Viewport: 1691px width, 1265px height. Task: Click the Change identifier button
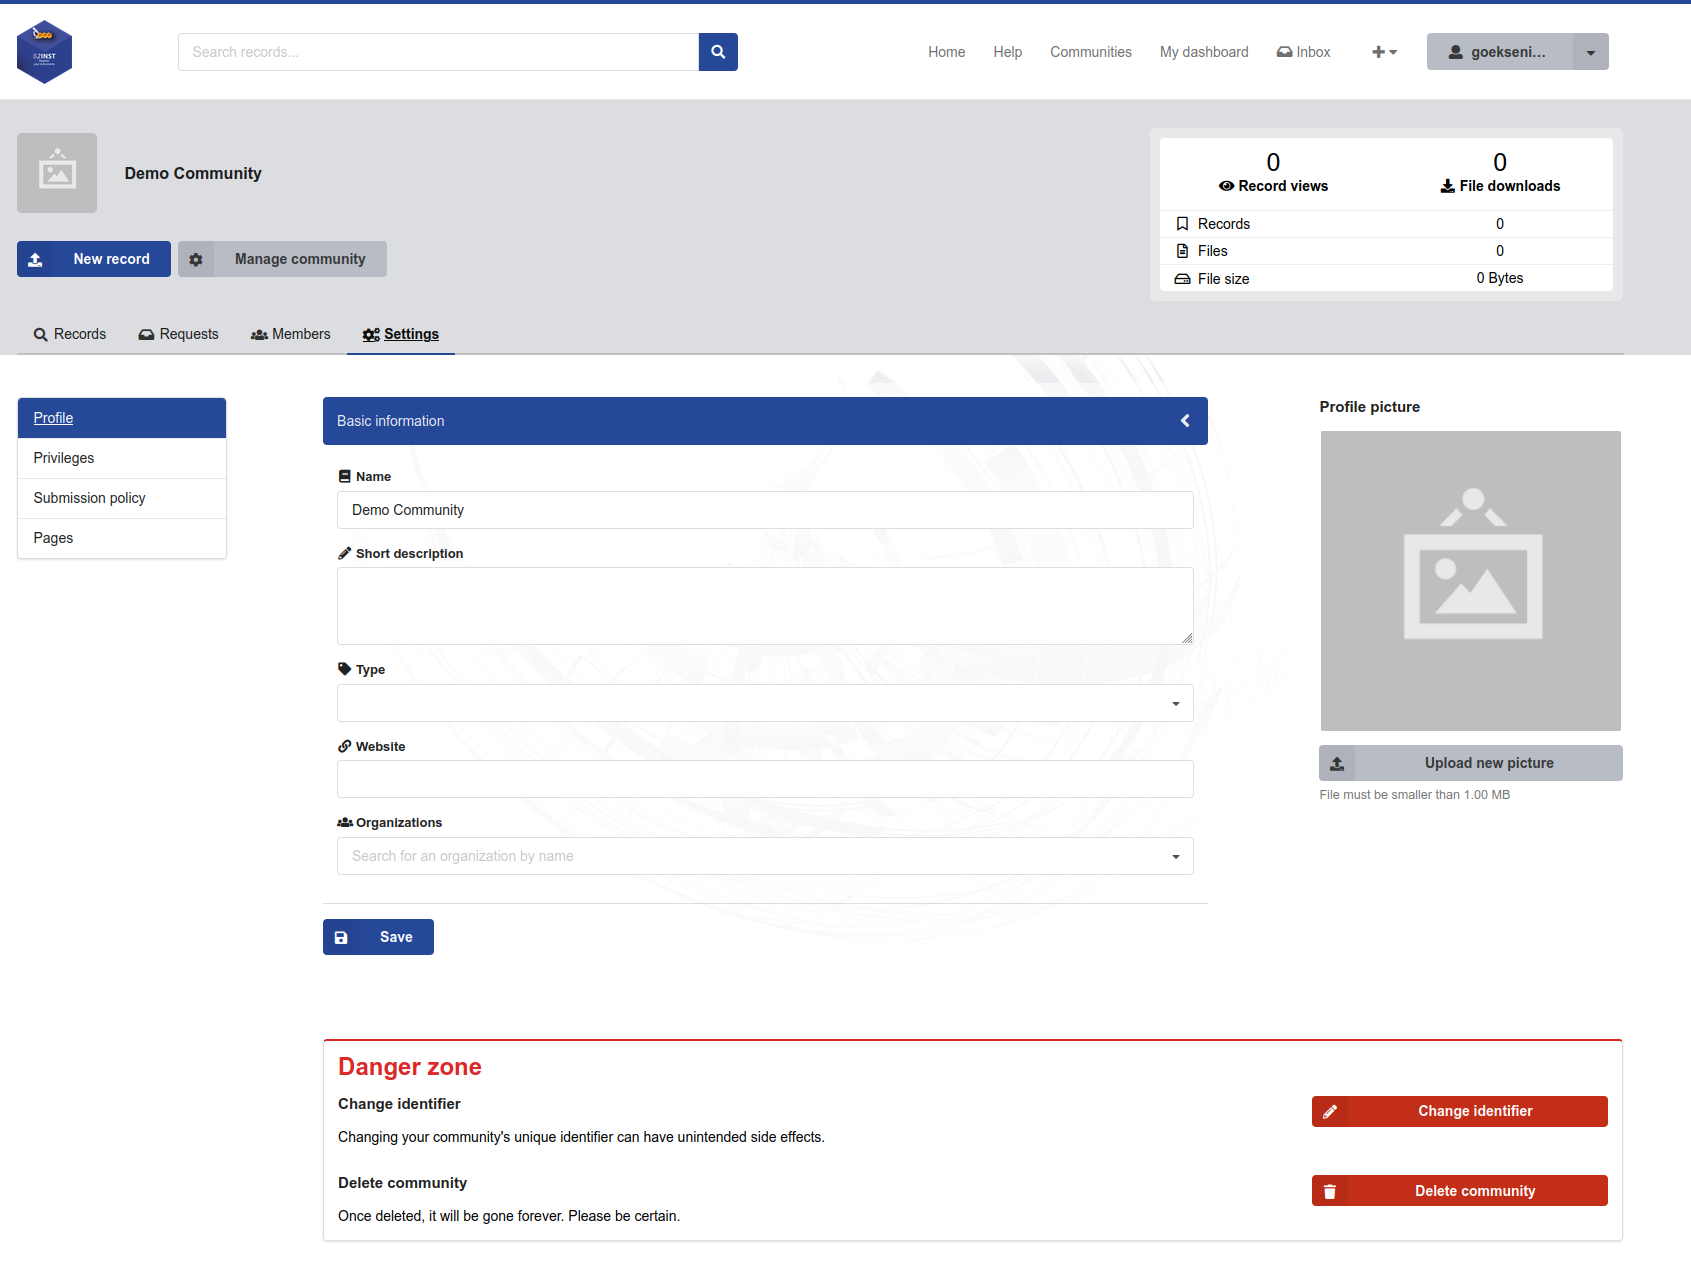pyautogui.click(x=1460, y=1111)
